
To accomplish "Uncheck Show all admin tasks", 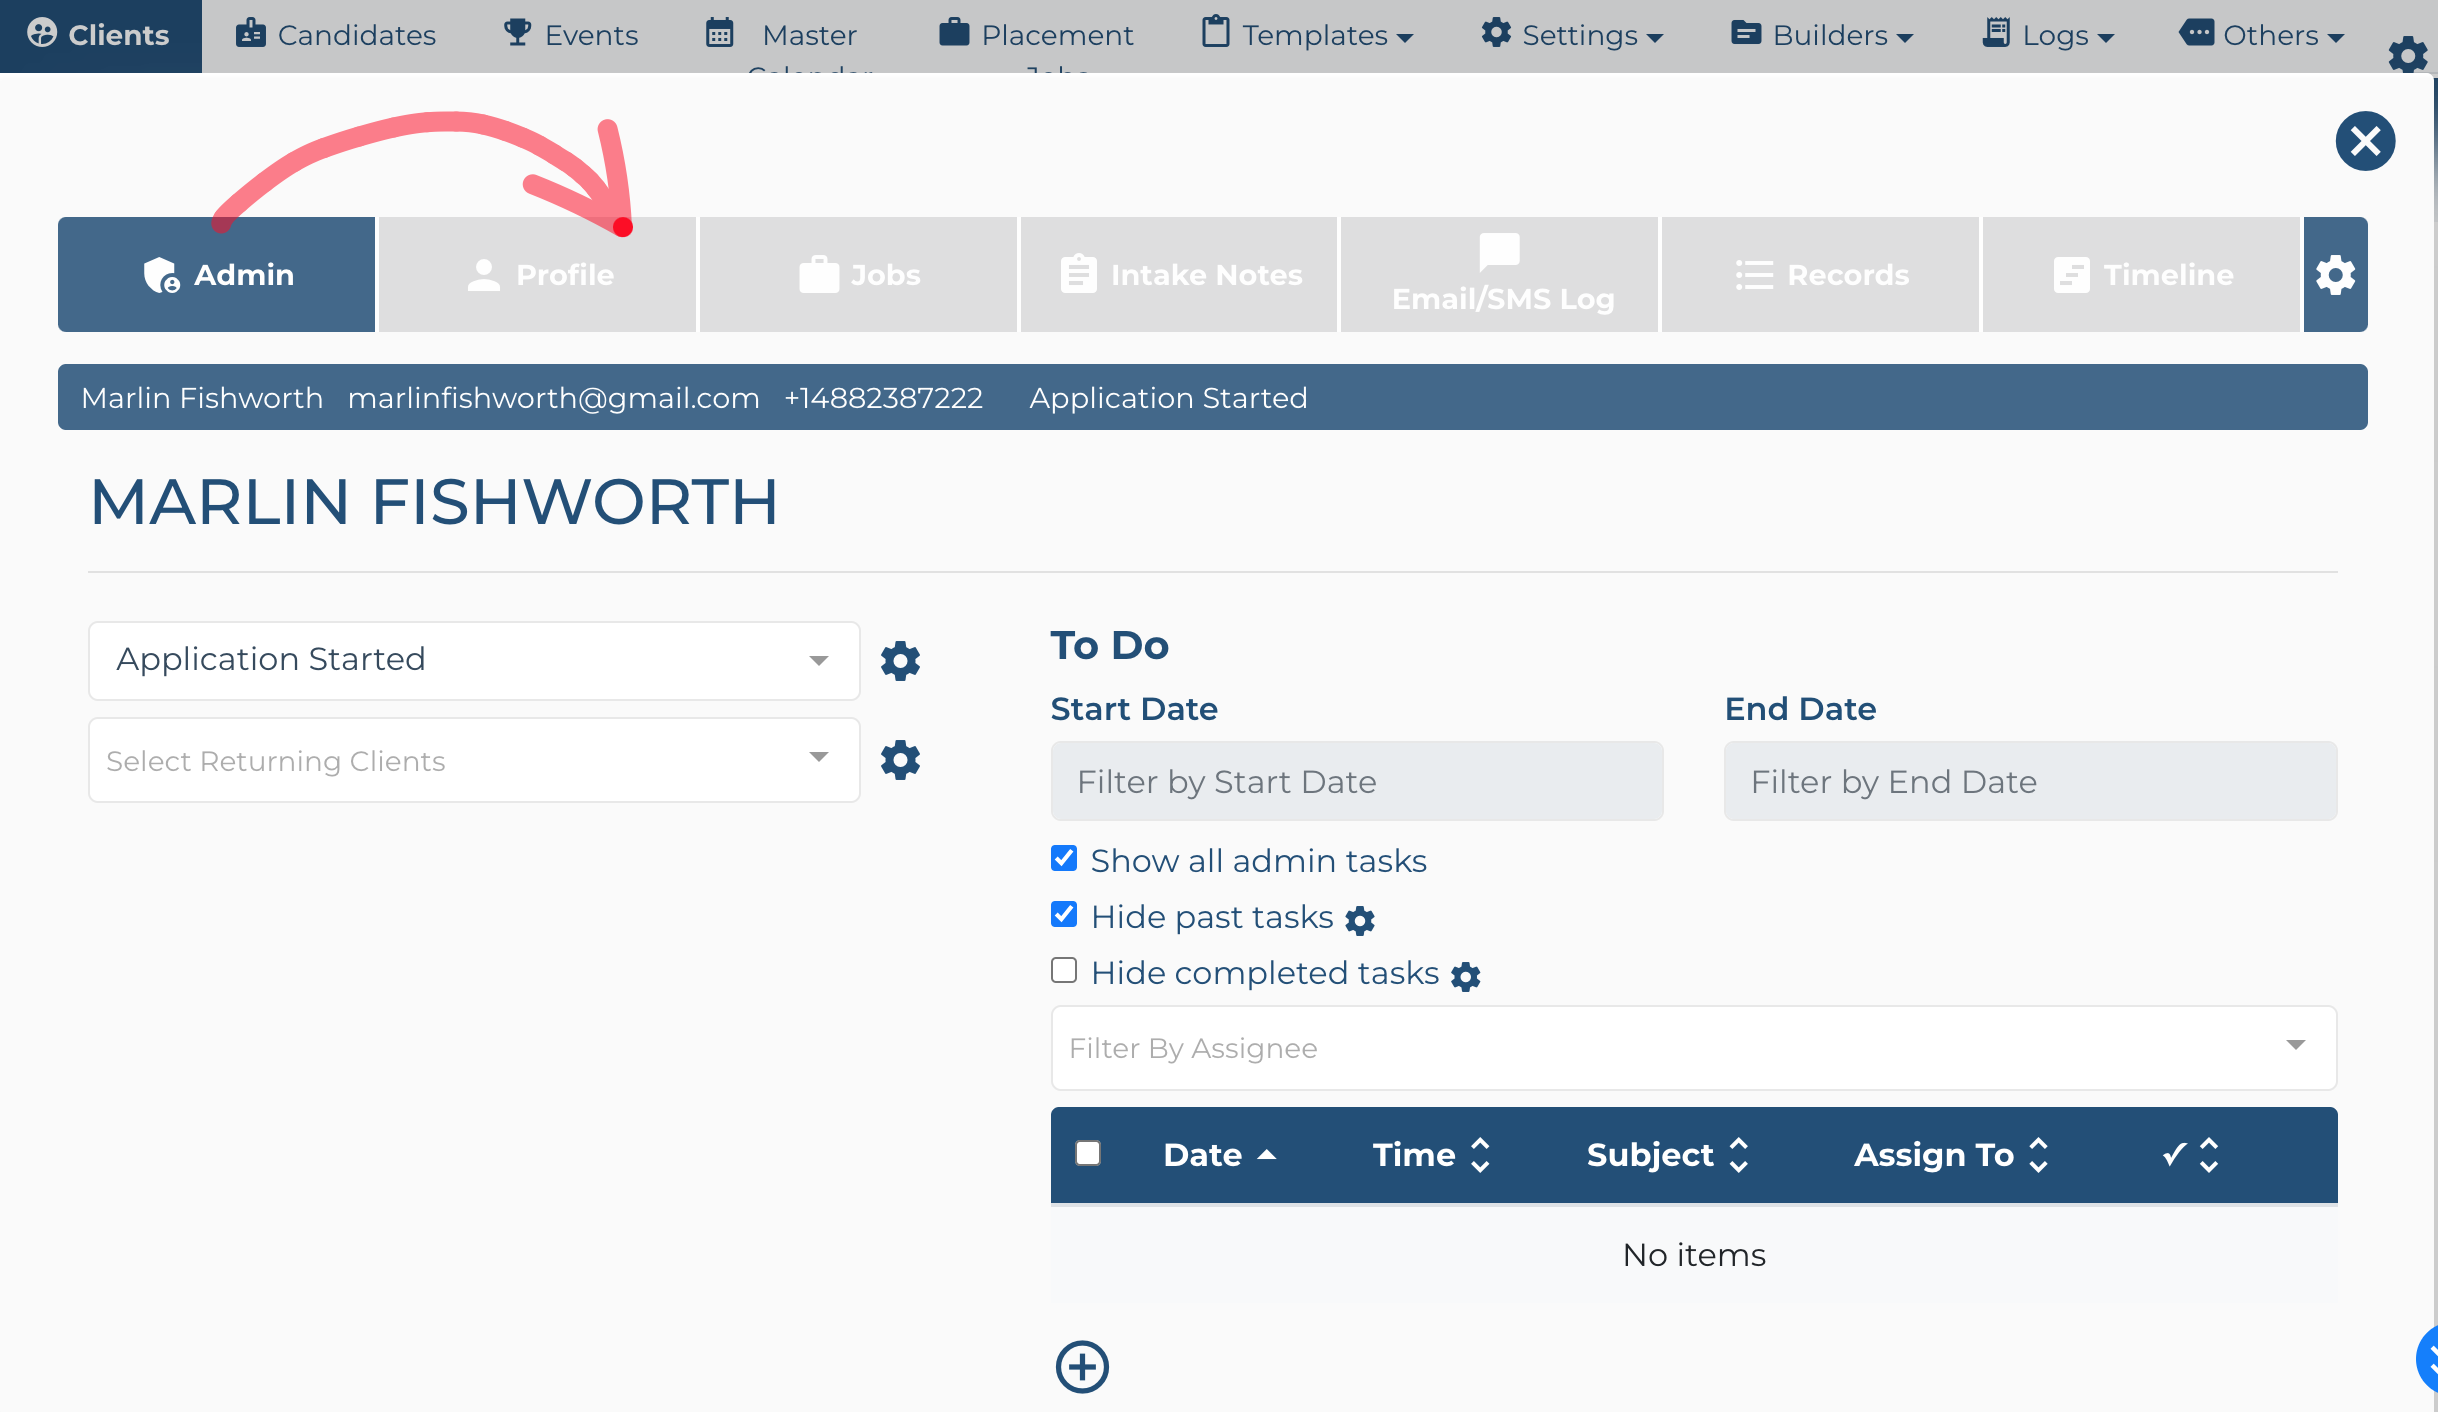I will 1064,859.
